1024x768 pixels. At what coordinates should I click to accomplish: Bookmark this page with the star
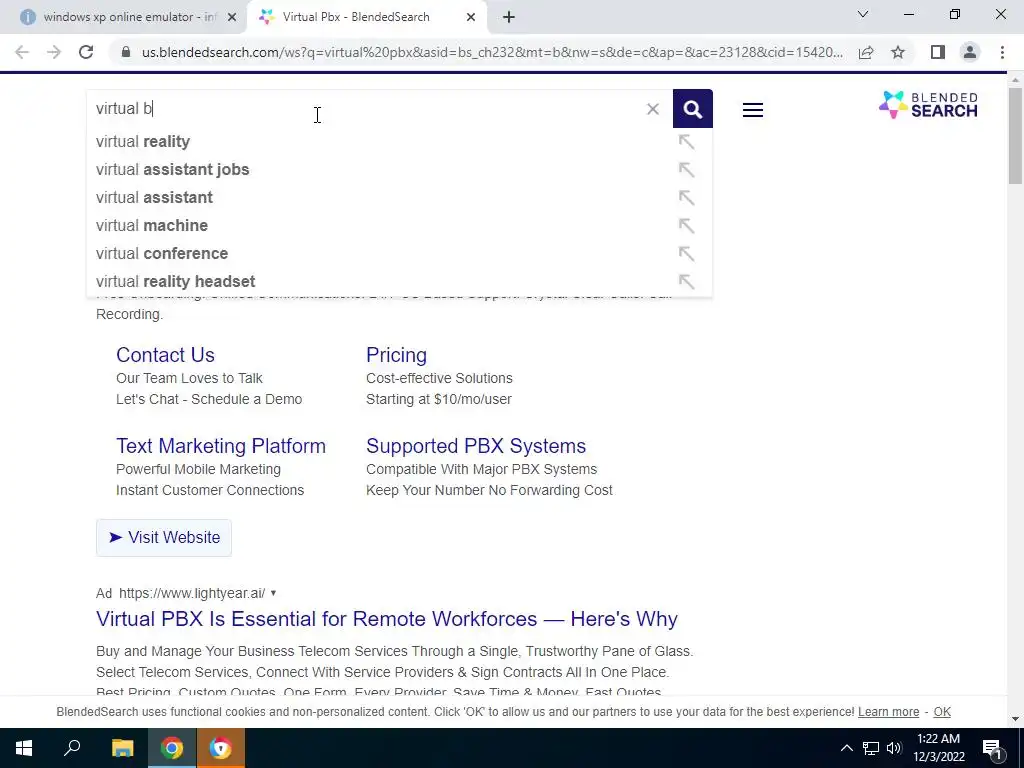click(898, 52)
